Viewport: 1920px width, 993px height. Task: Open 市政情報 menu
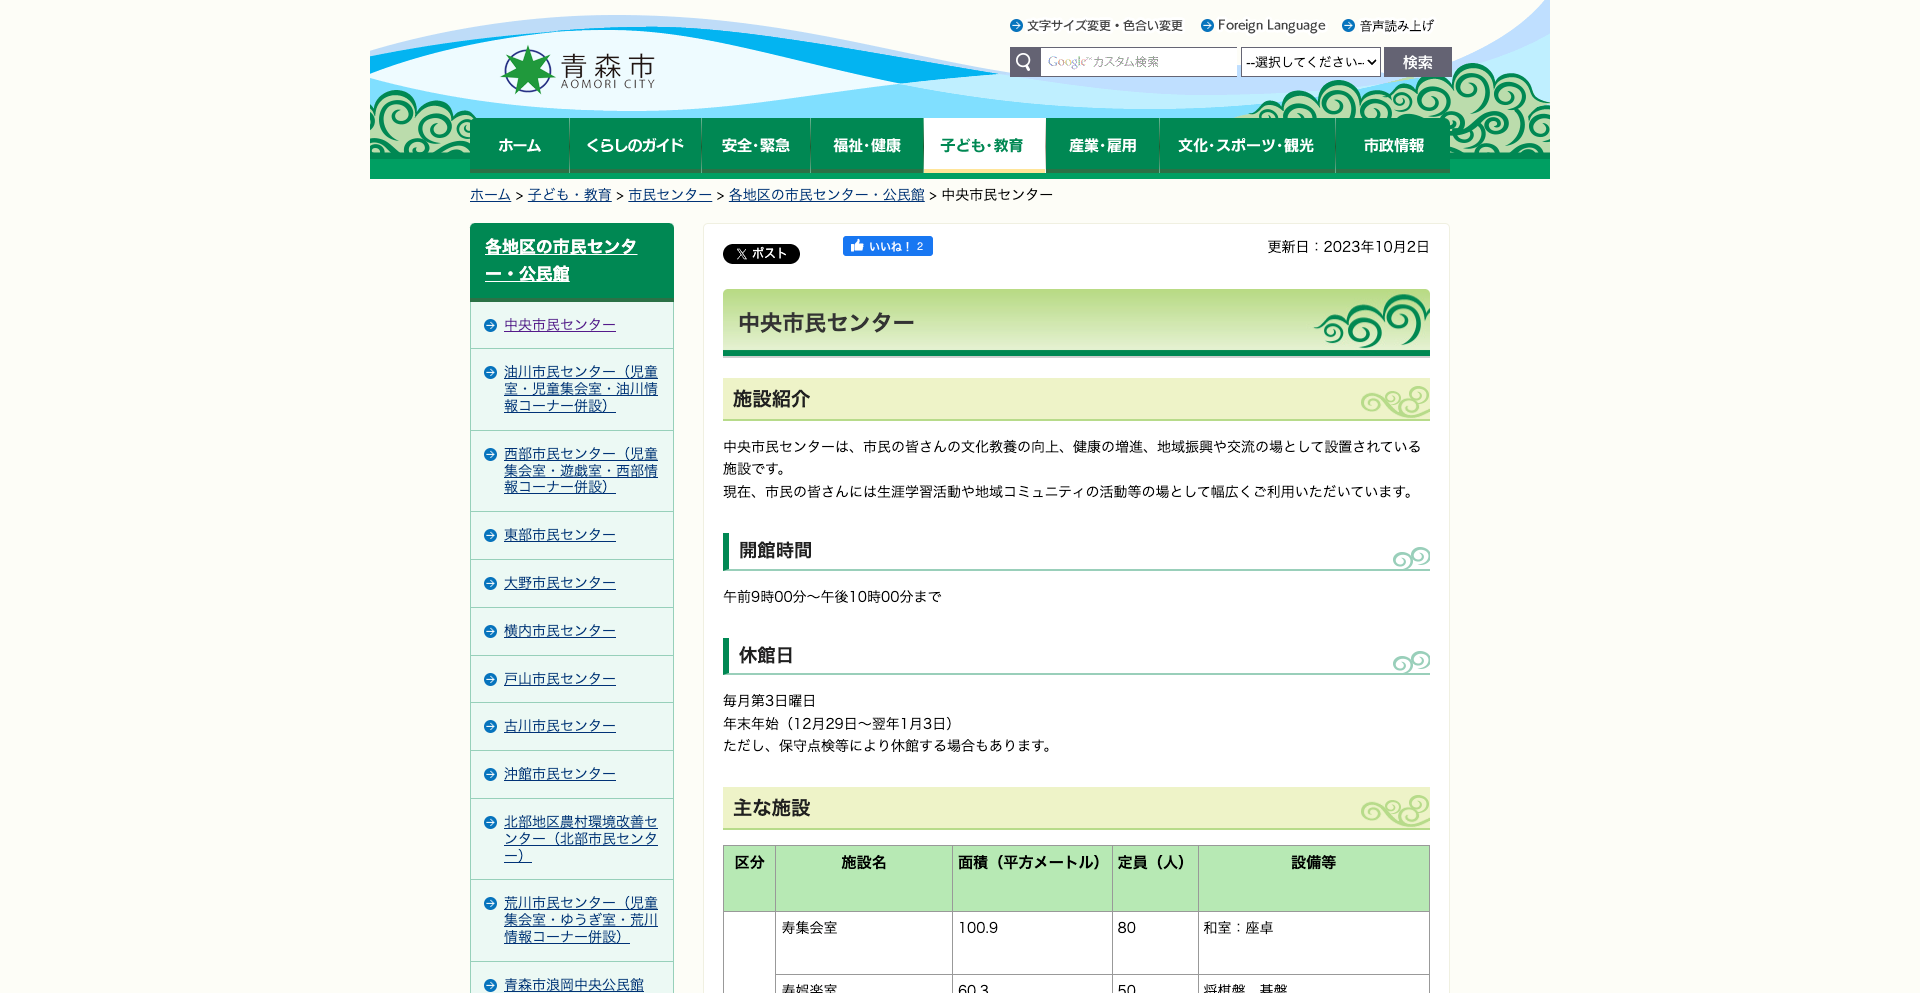click(1392, 145)
